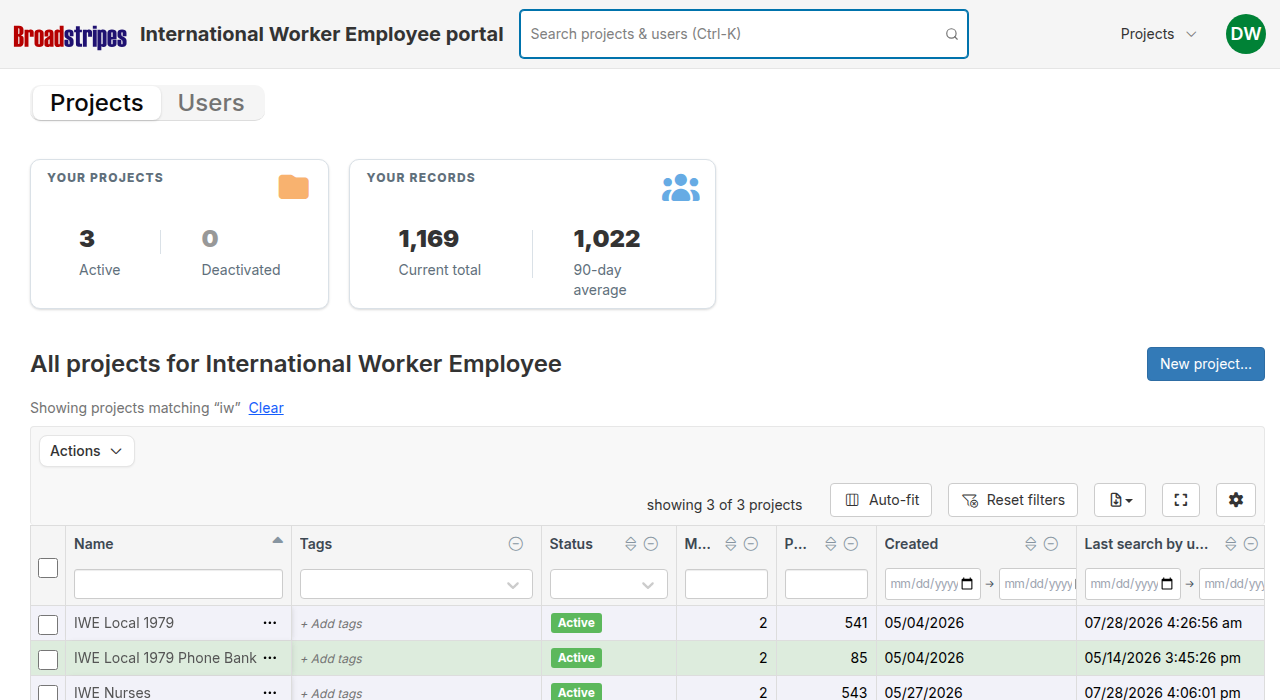Screen dimensions: 1280x700
Task: Check the IWE Local 1979 row checkbox
Action: [x=48, y=625]
